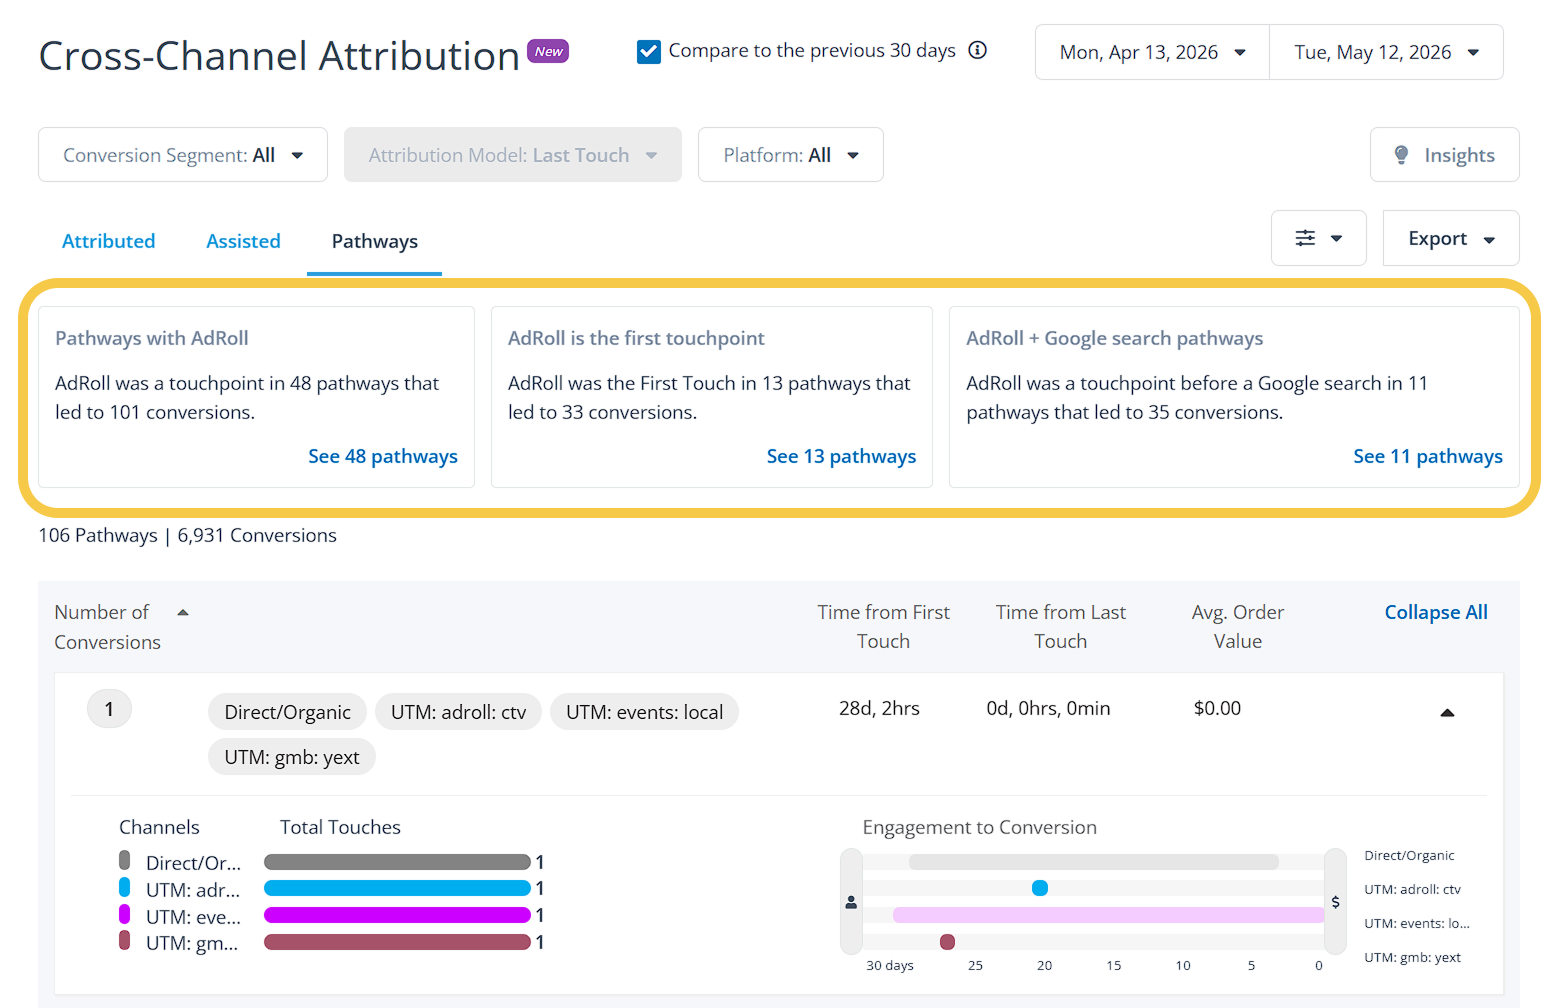Viewport: 1552px width, 1008px height.
Task: Open the start date Apr 13, 2026 picker
Action: click(1152, 52)
